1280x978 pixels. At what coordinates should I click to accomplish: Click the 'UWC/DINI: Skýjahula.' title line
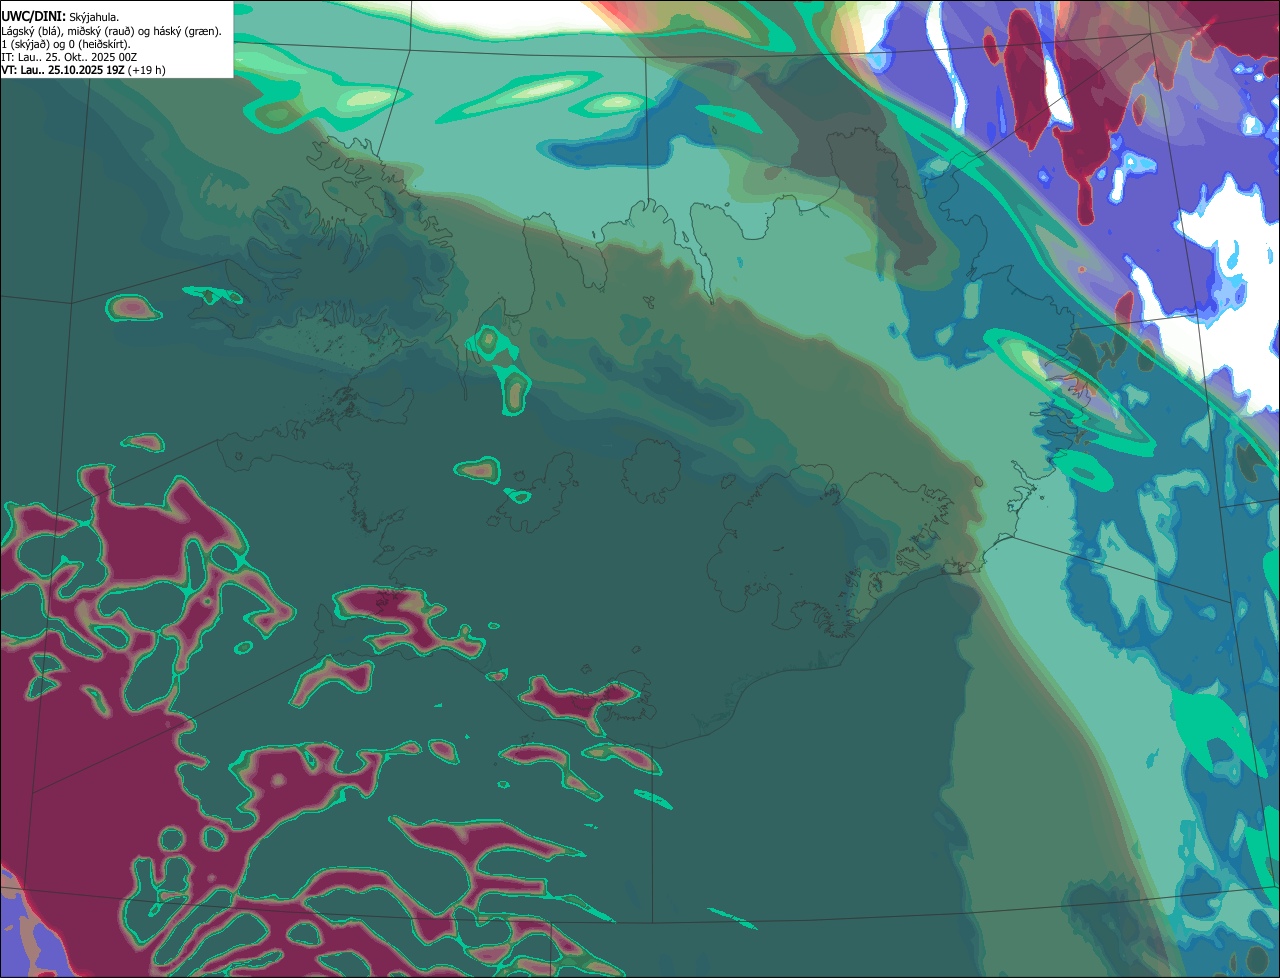pyautogui.click(x=60, y=17)
